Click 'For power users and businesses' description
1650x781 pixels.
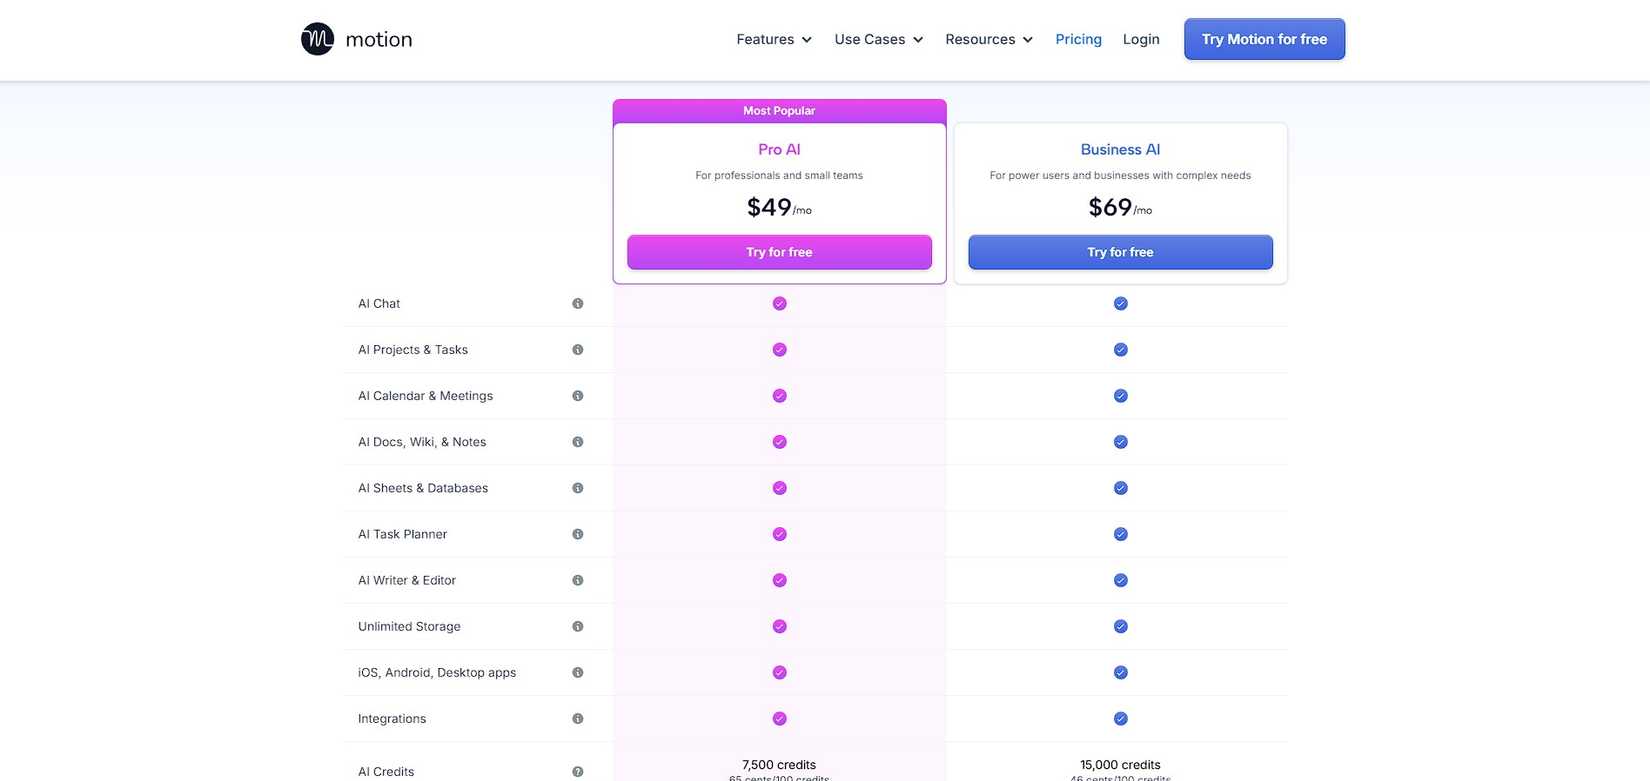(1120, 175)
